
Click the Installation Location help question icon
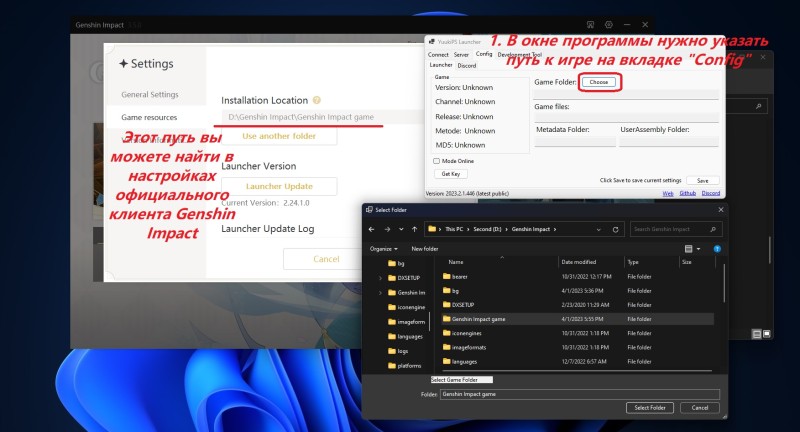[317, 101]
